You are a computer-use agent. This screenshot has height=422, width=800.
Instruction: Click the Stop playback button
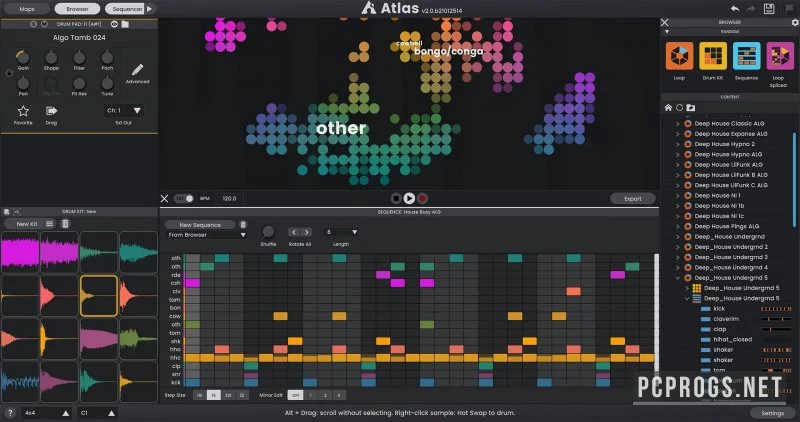pyautogui.click(x=396, y=198)
